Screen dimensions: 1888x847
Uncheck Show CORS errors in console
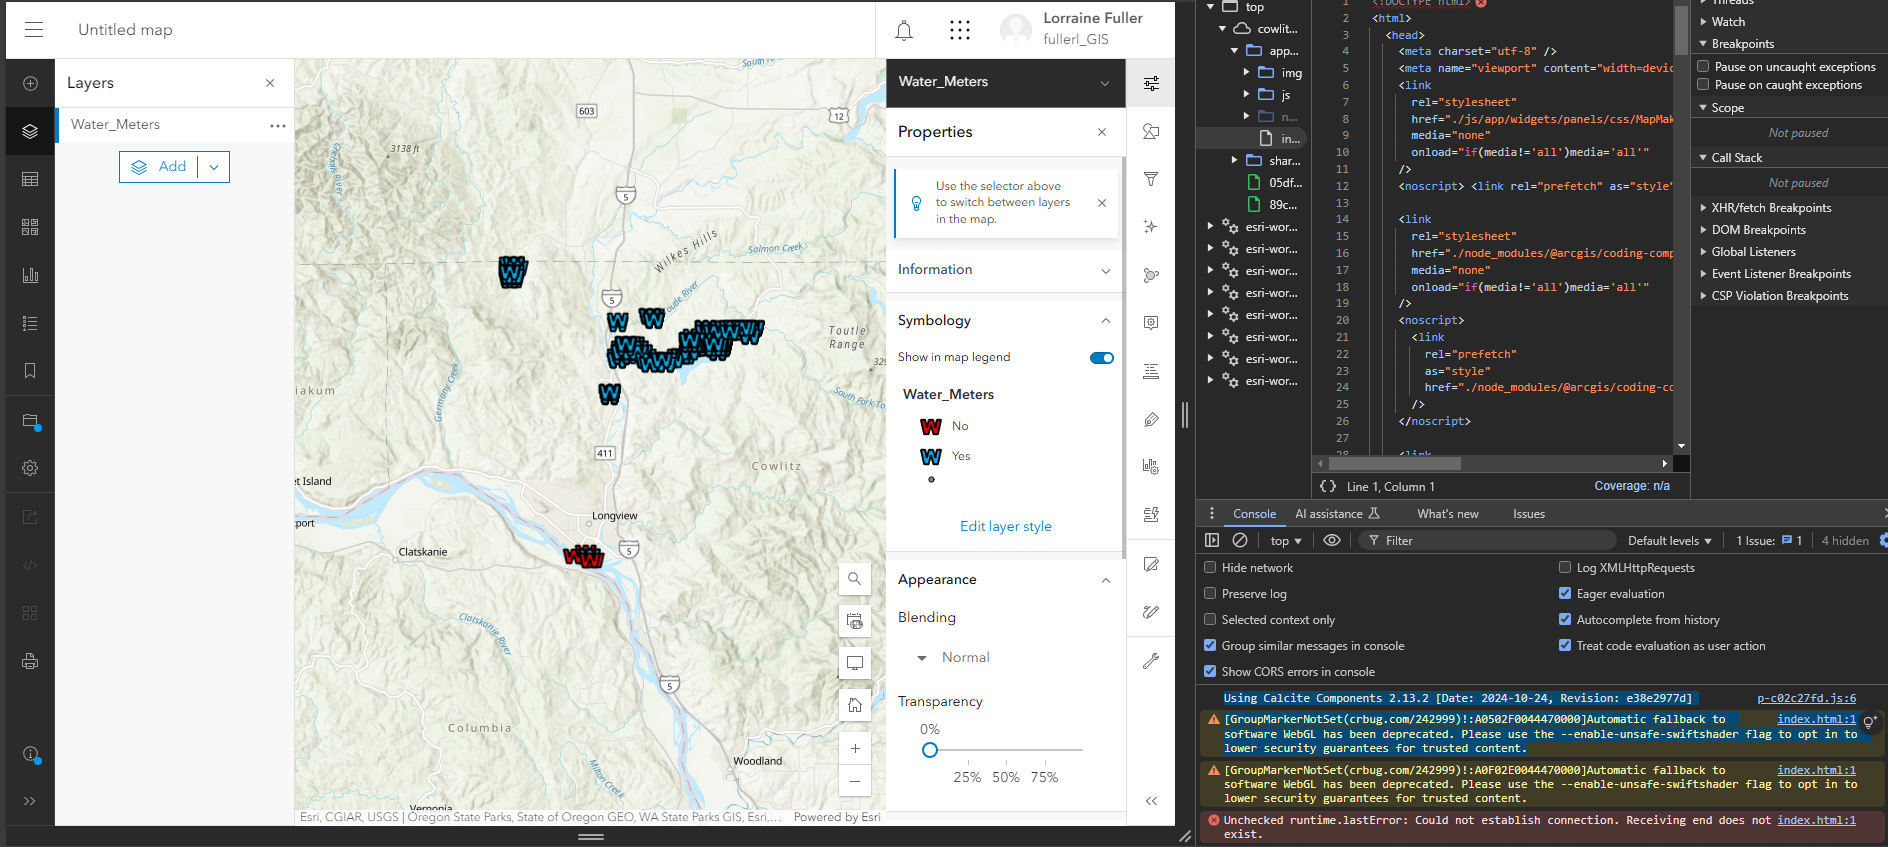coord(1210,672)
